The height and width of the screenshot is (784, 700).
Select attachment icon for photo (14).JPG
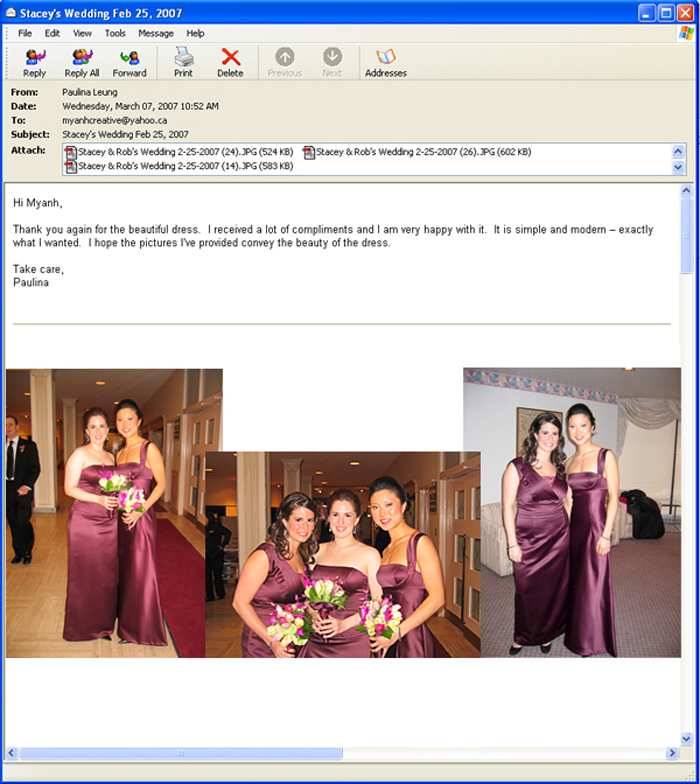coord(71,166)
